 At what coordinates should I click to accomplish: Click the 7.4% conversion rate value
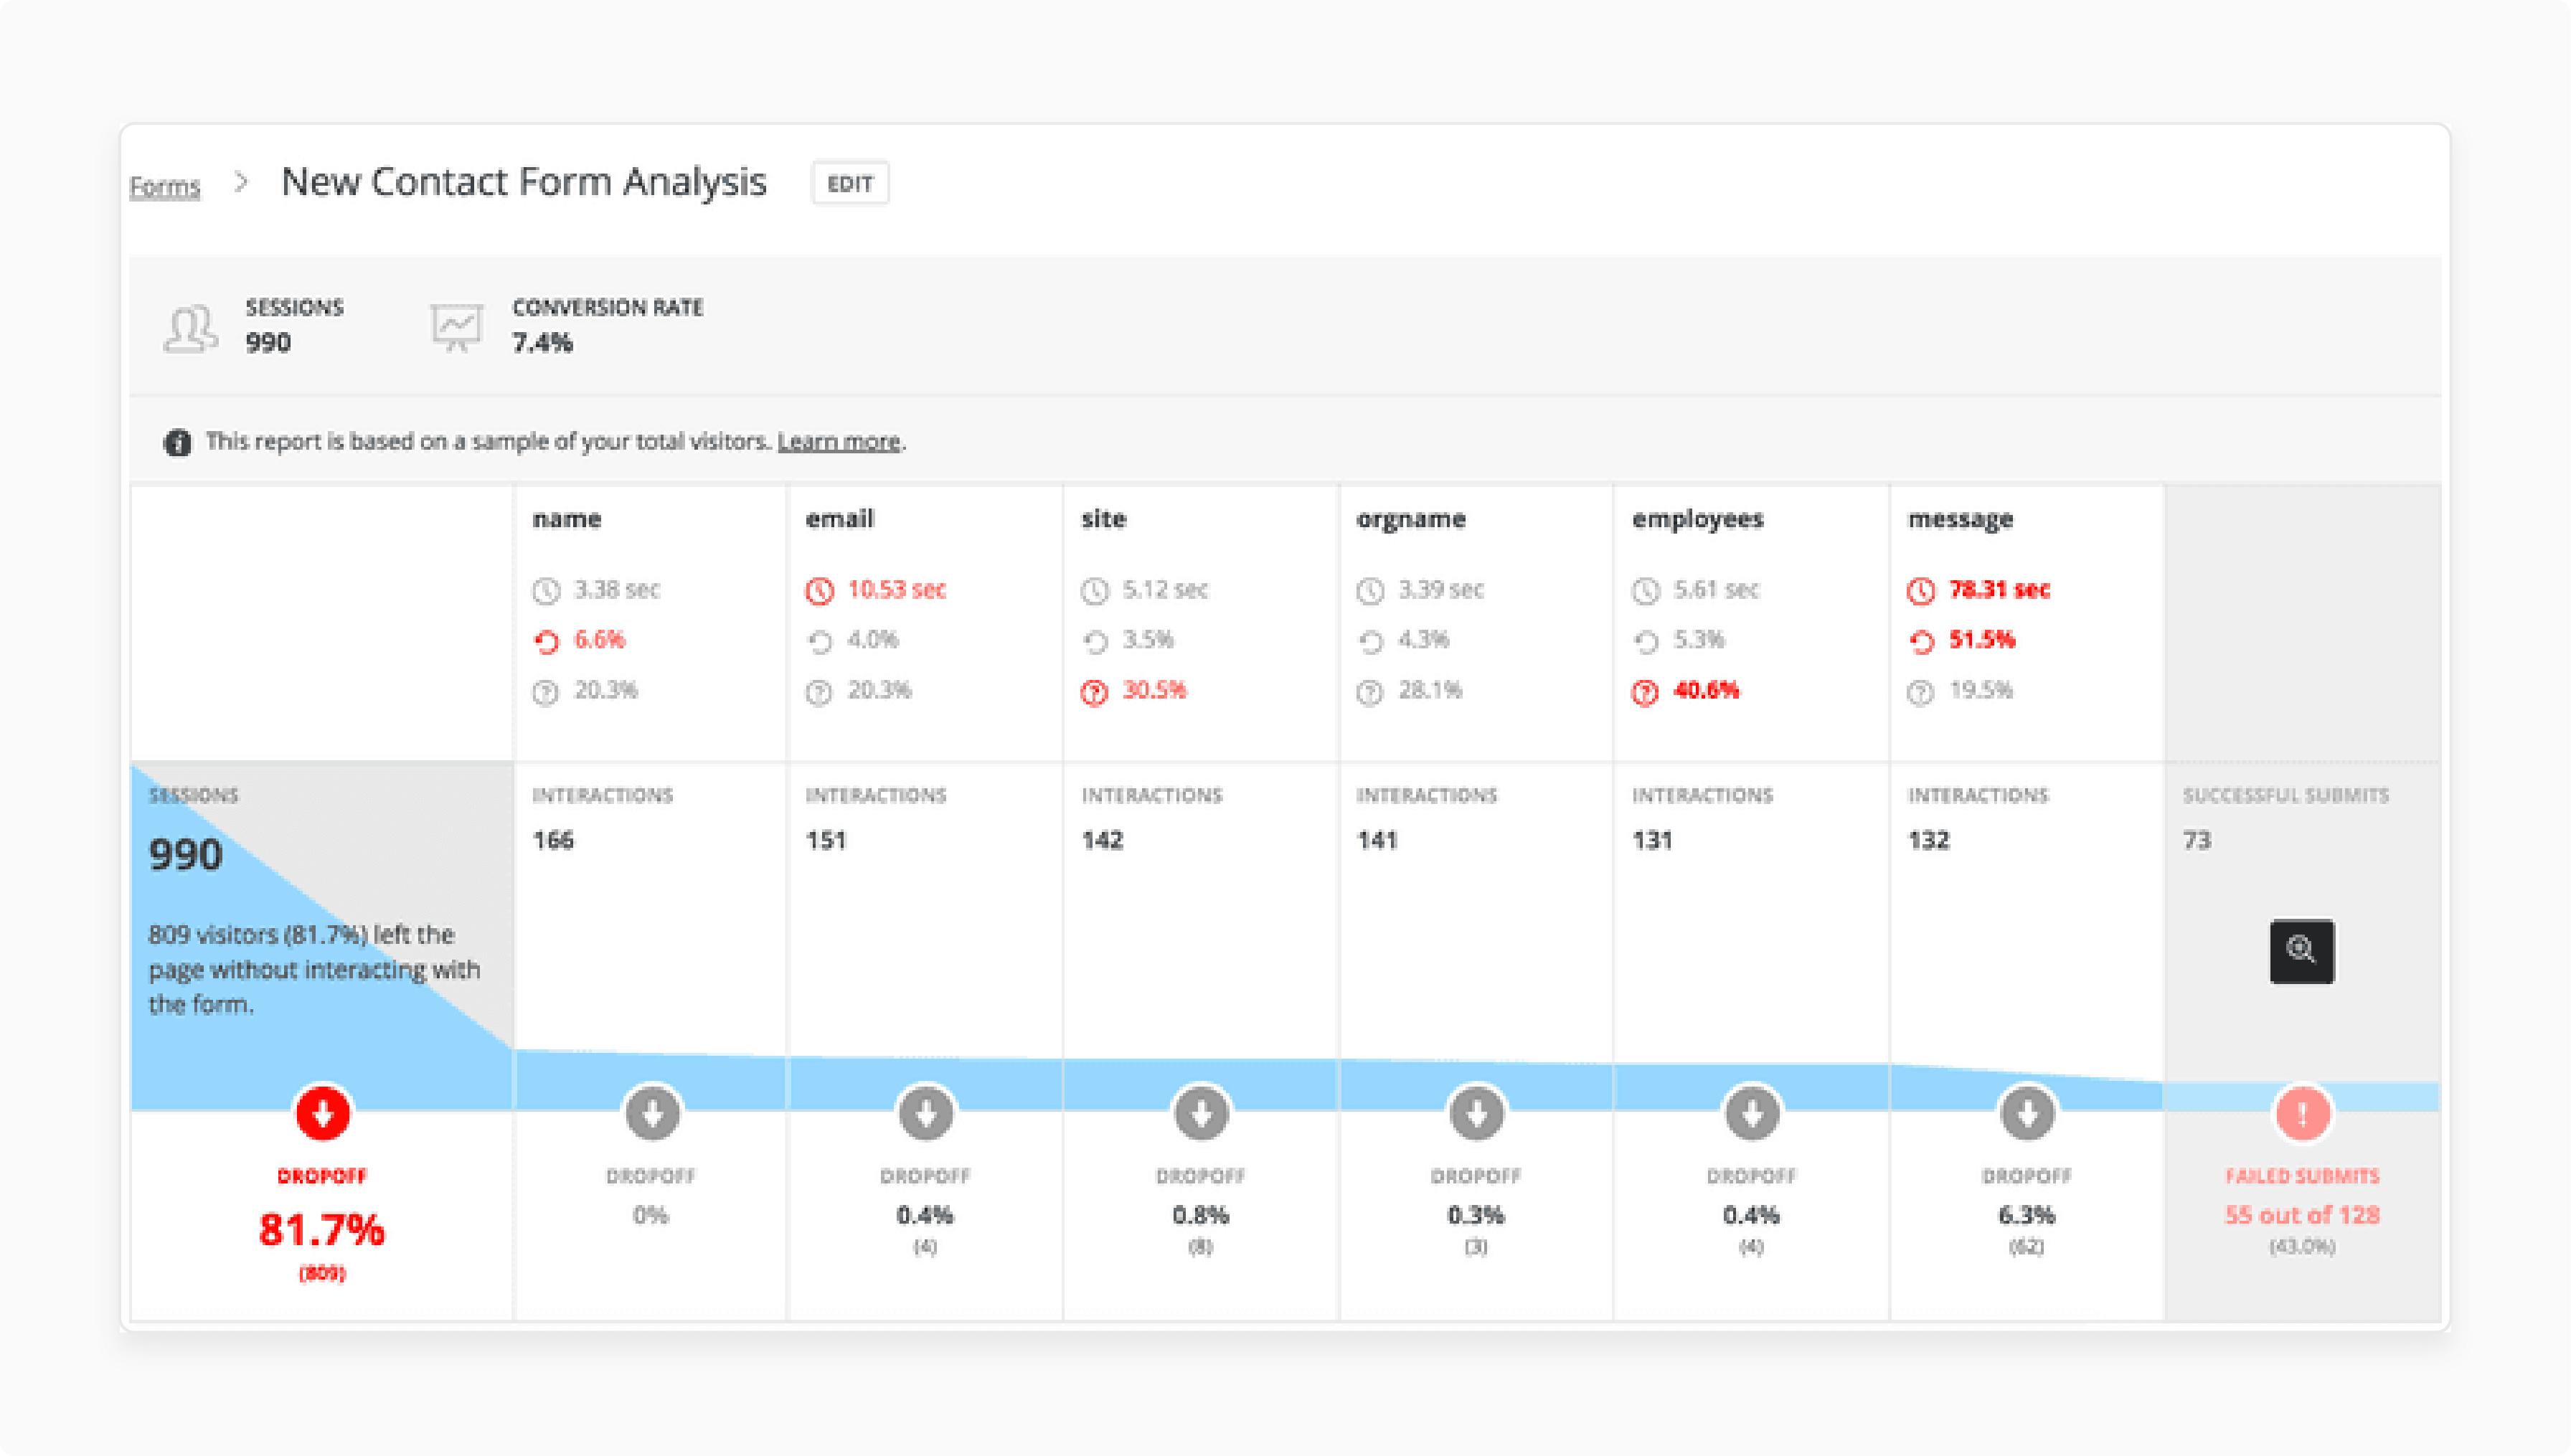click(x=543, y=343)
